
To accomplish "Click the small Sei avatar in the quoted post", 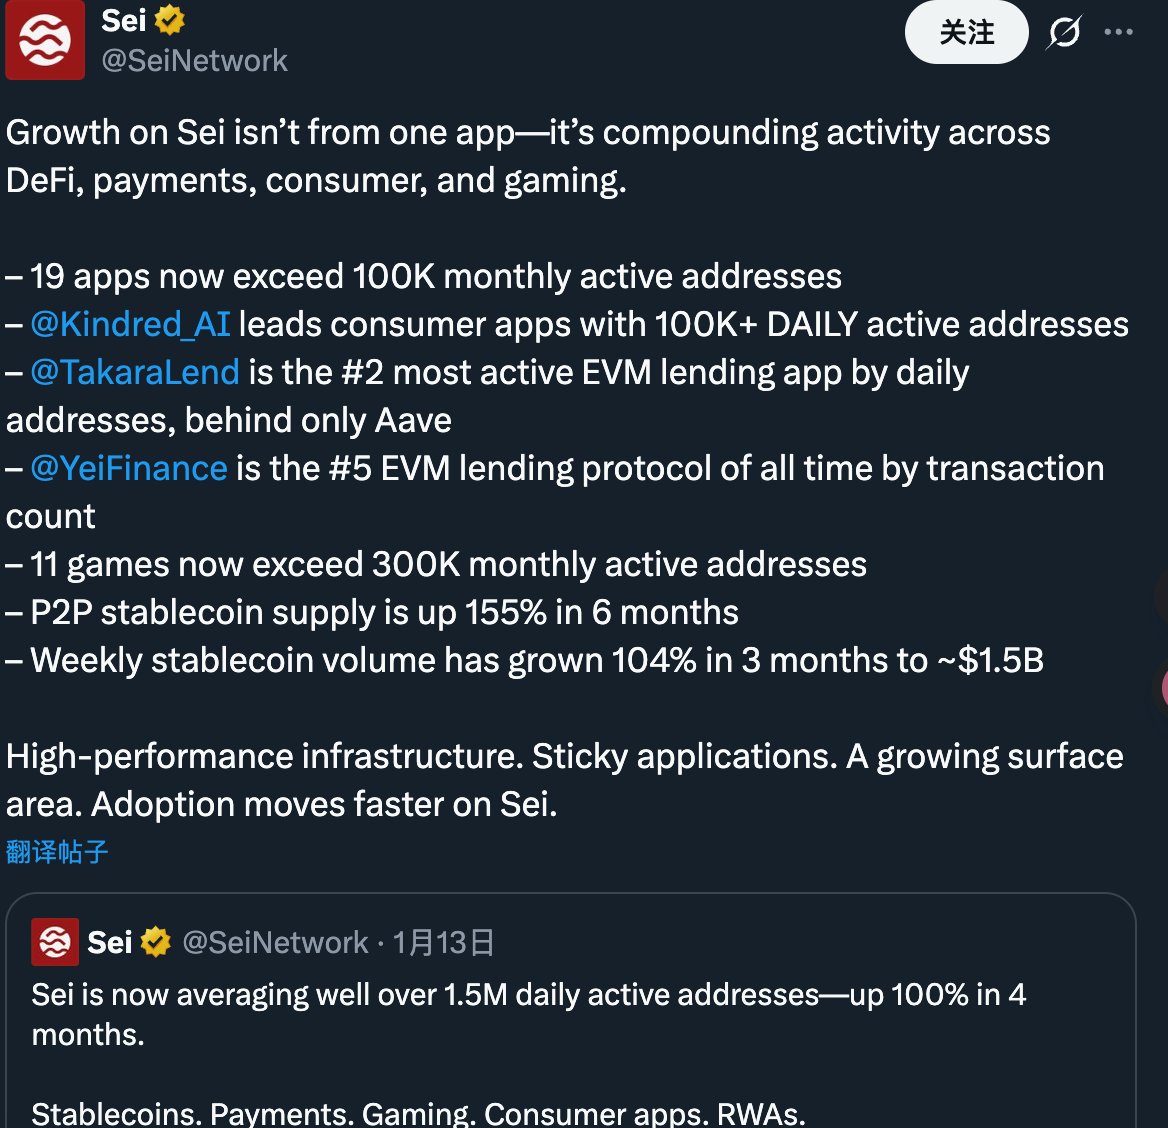I will pos(55,942).
